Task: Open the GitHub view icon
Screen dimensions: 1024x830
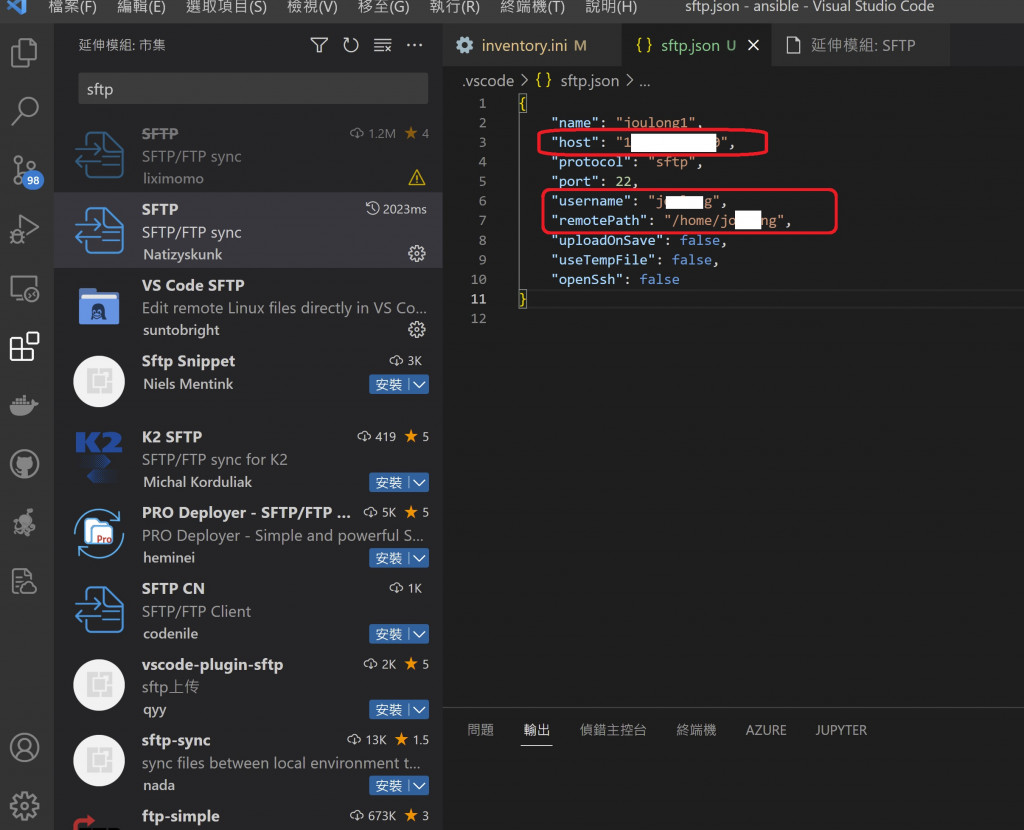Action: tap(25, 464)
